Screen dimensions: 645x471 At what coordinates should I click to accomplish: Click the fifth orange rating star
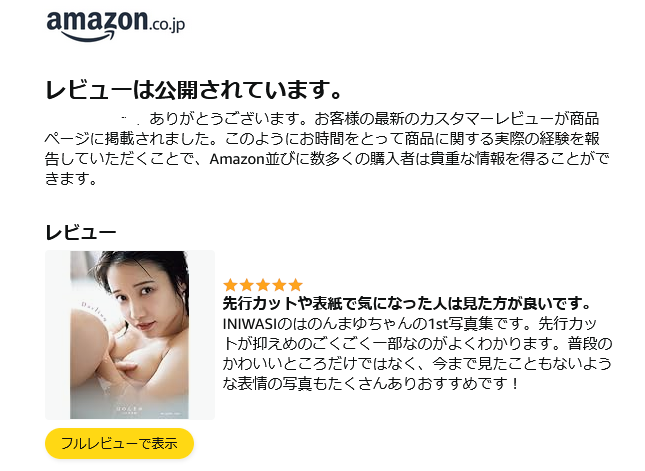point(295,285)
